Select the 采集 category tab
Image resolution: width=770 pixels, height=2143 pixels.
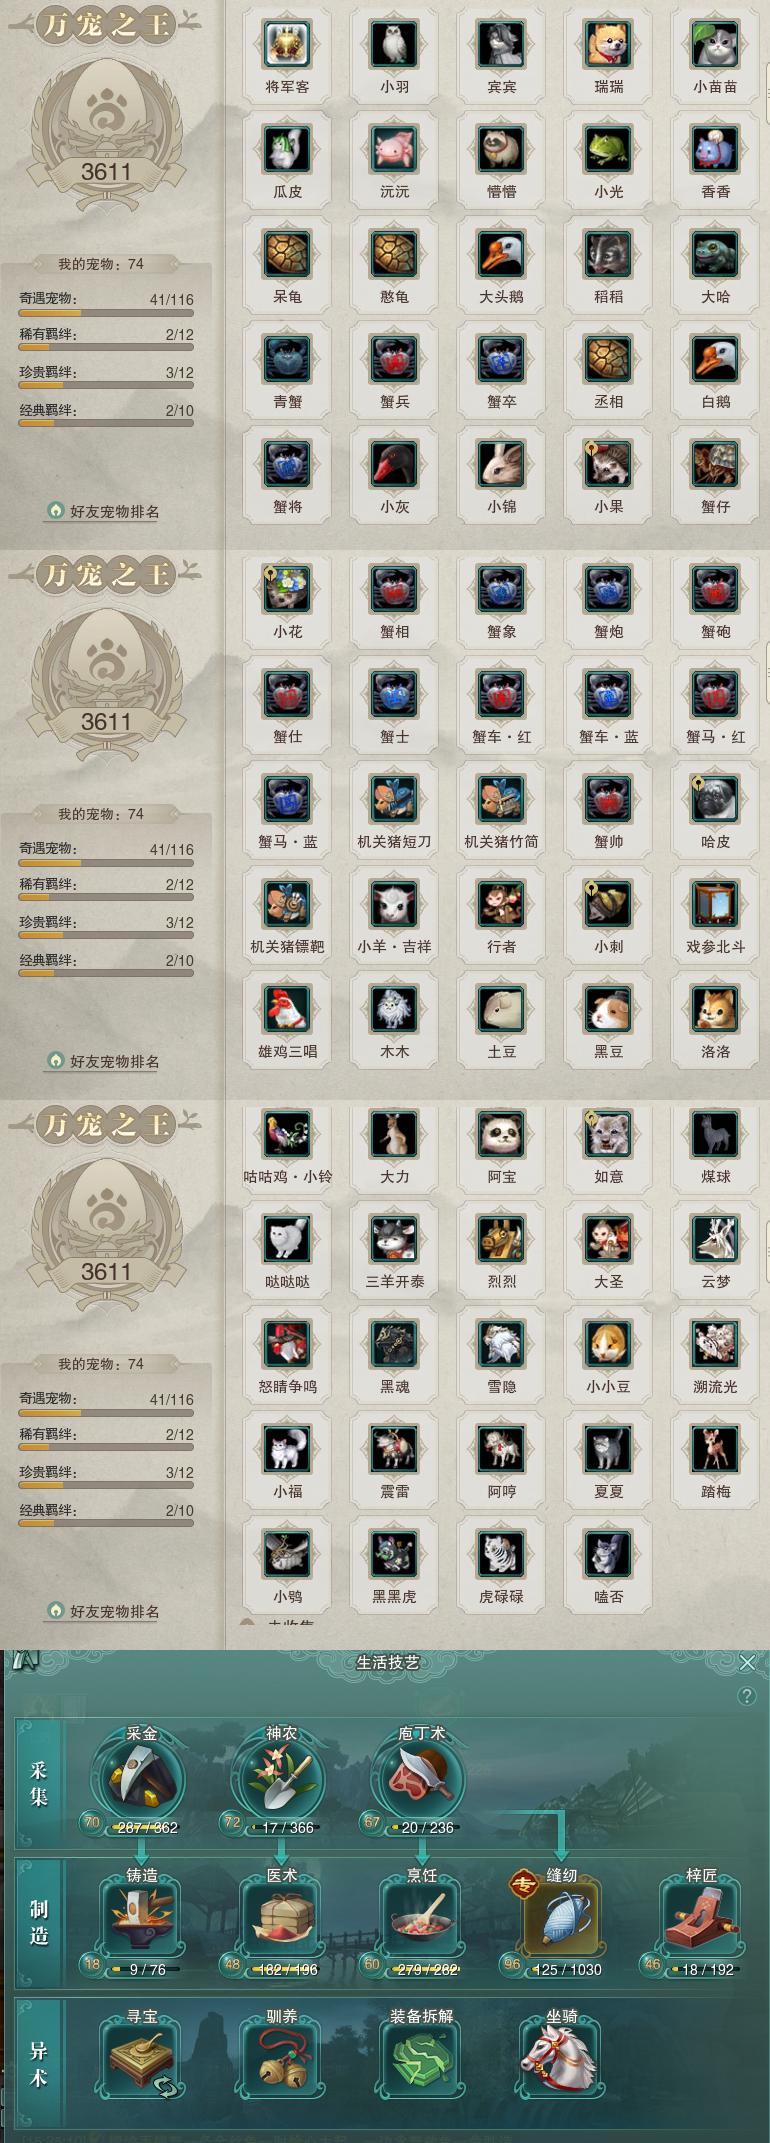pos(39,1784)
